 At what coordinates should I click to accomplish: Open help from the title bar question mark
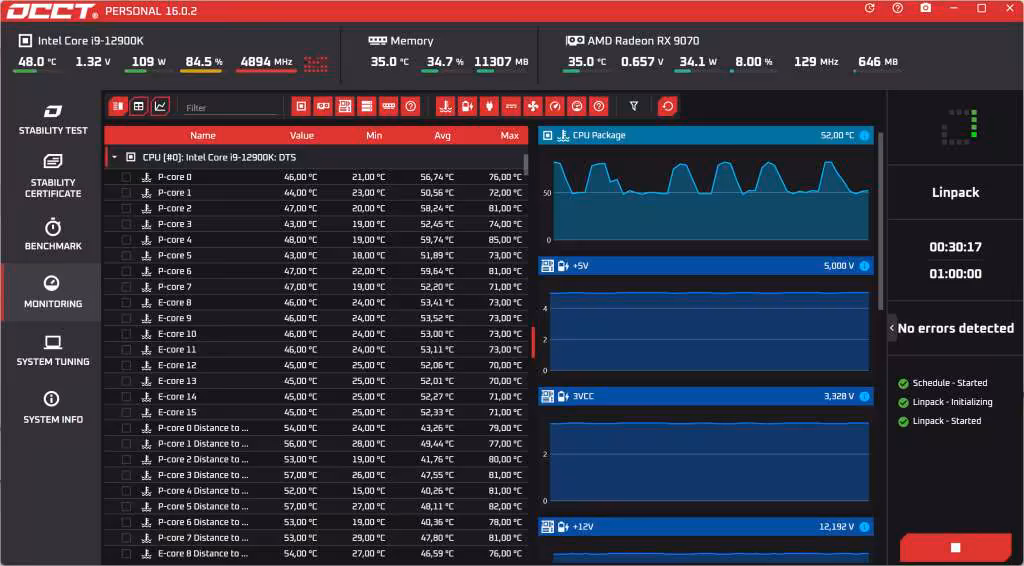(x=898, y=8)
